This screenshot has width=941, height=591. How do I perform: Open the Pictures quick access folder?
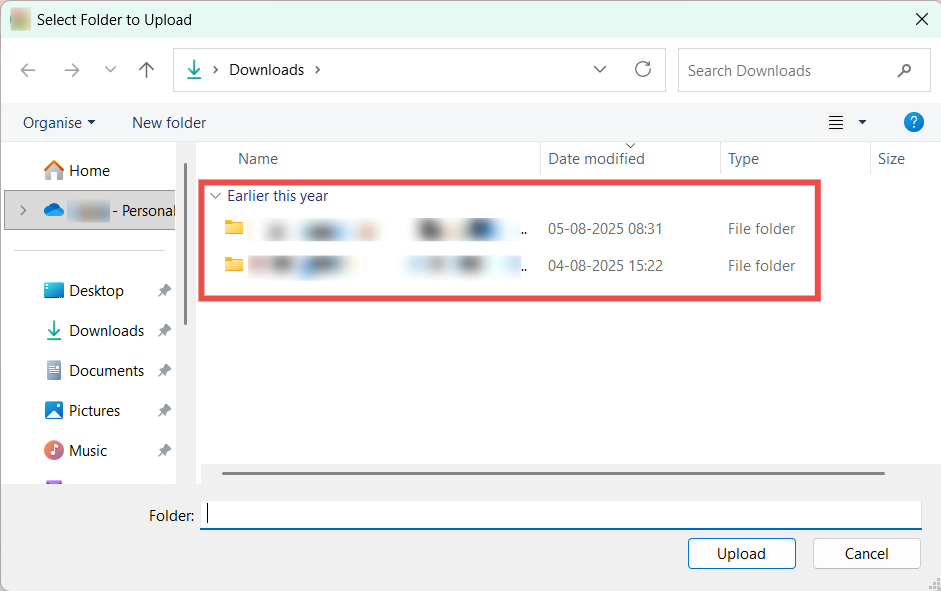94,411
